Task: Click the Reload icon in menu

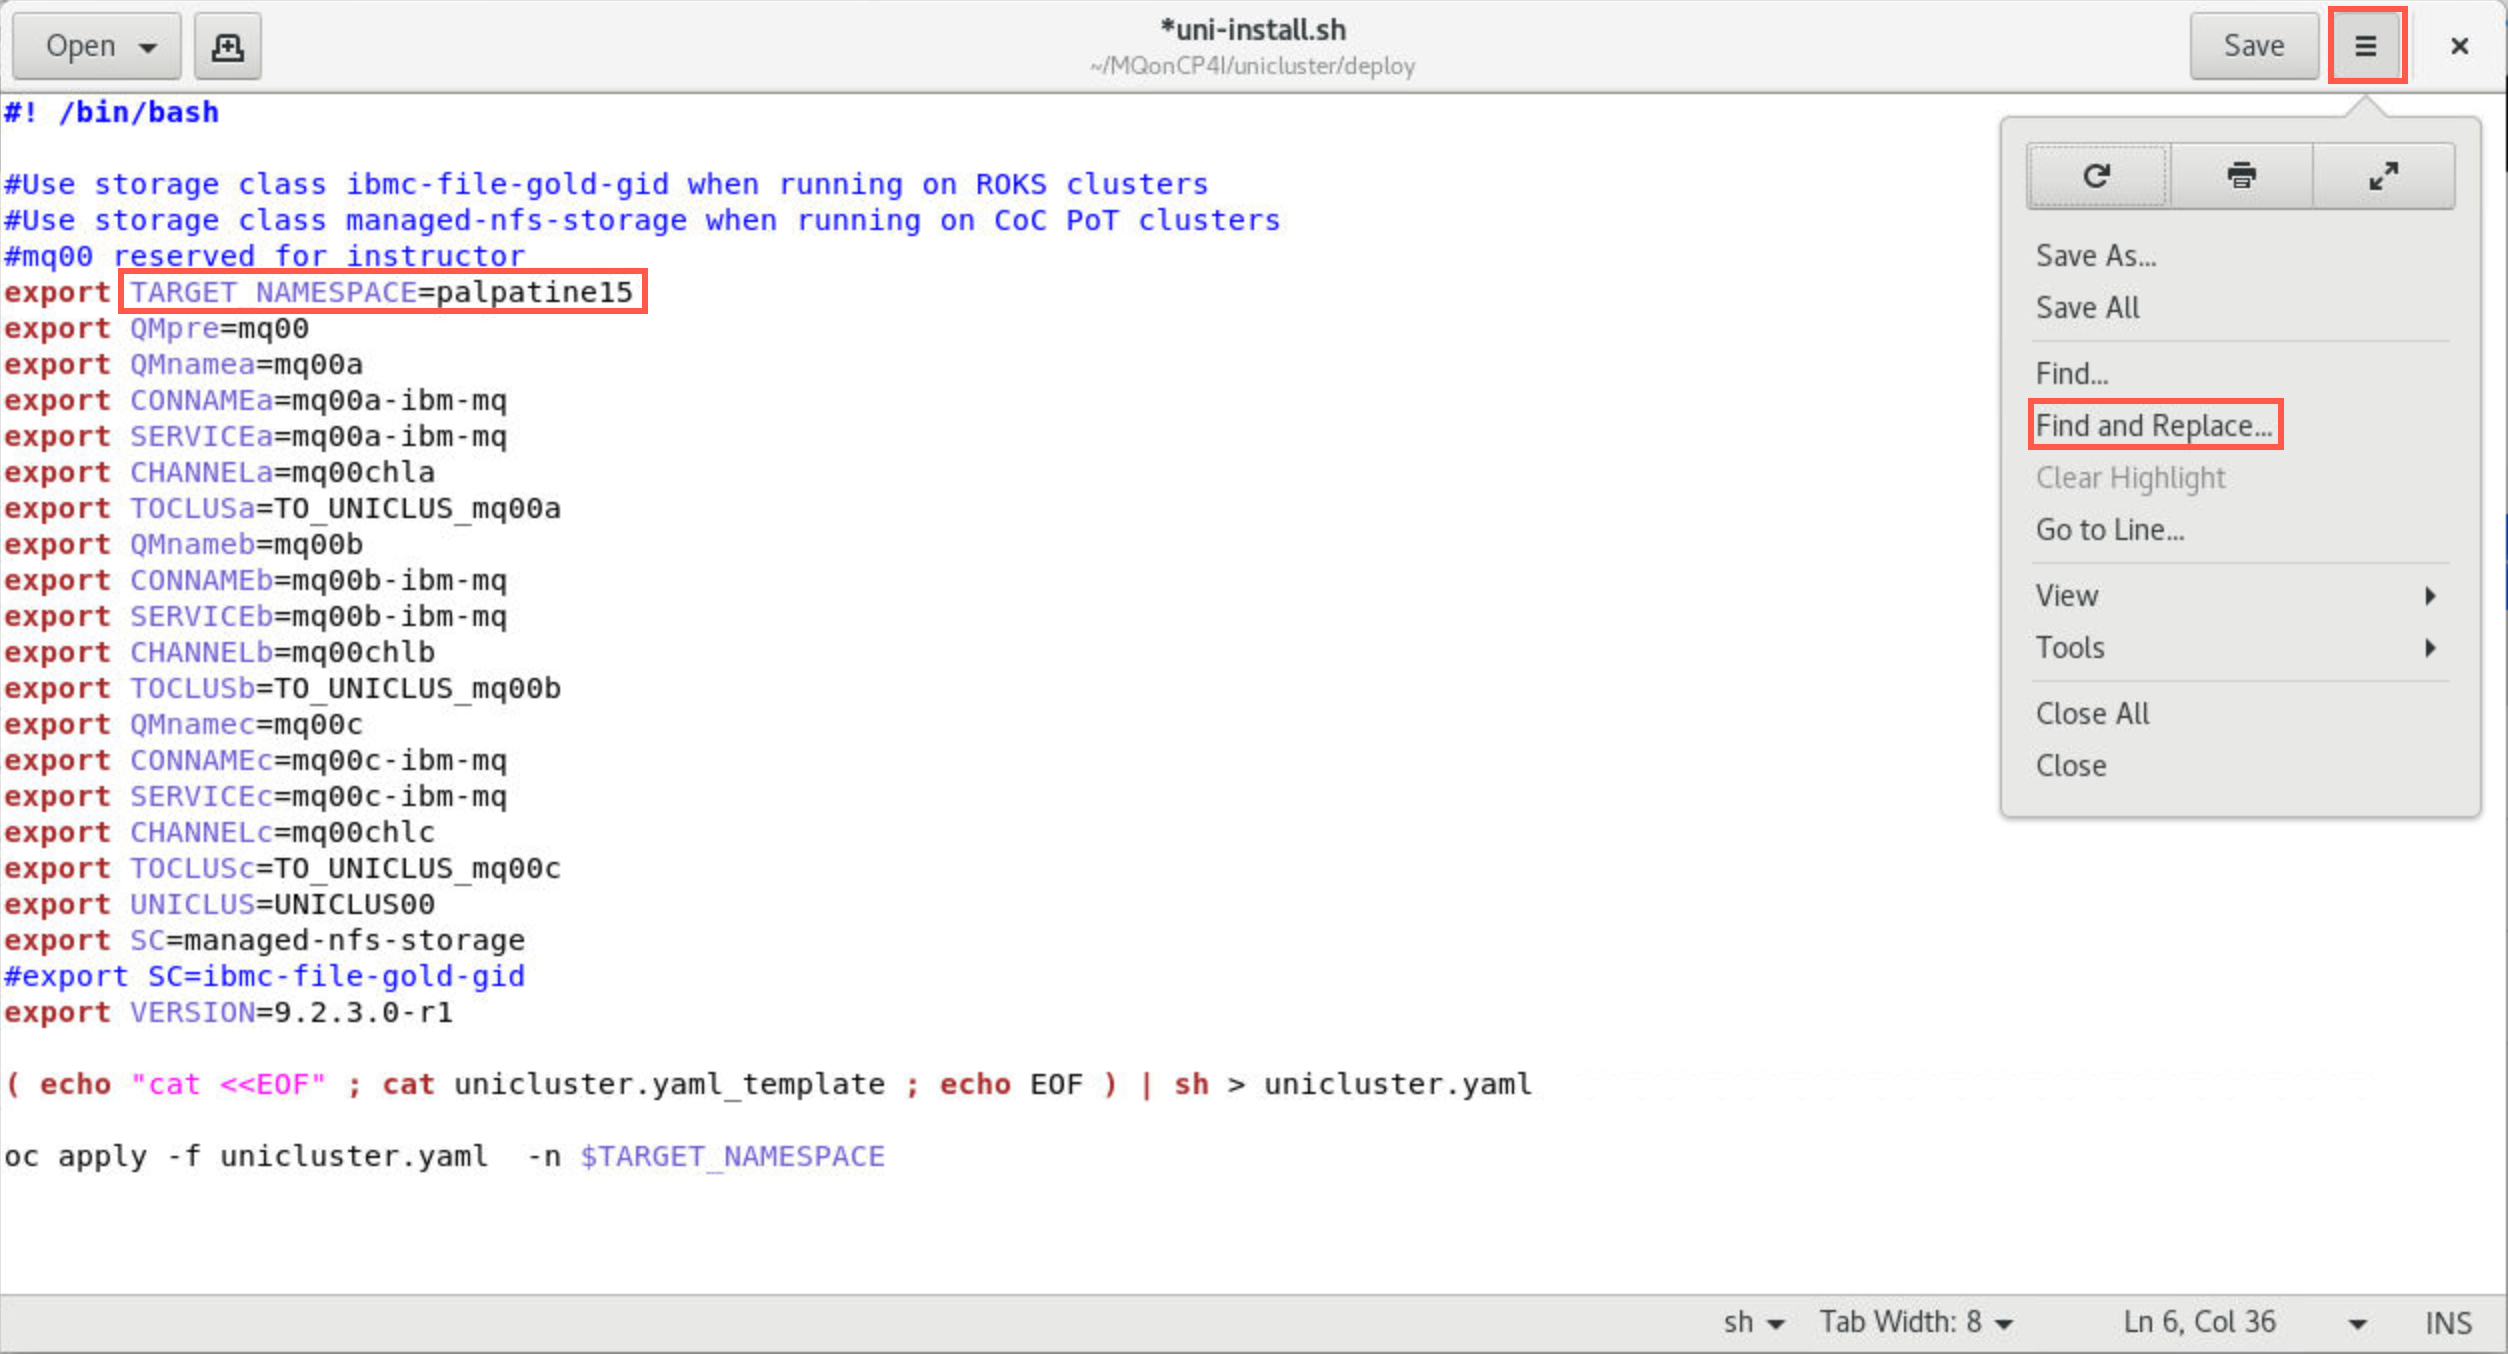Action: (x=2097, y=176)
